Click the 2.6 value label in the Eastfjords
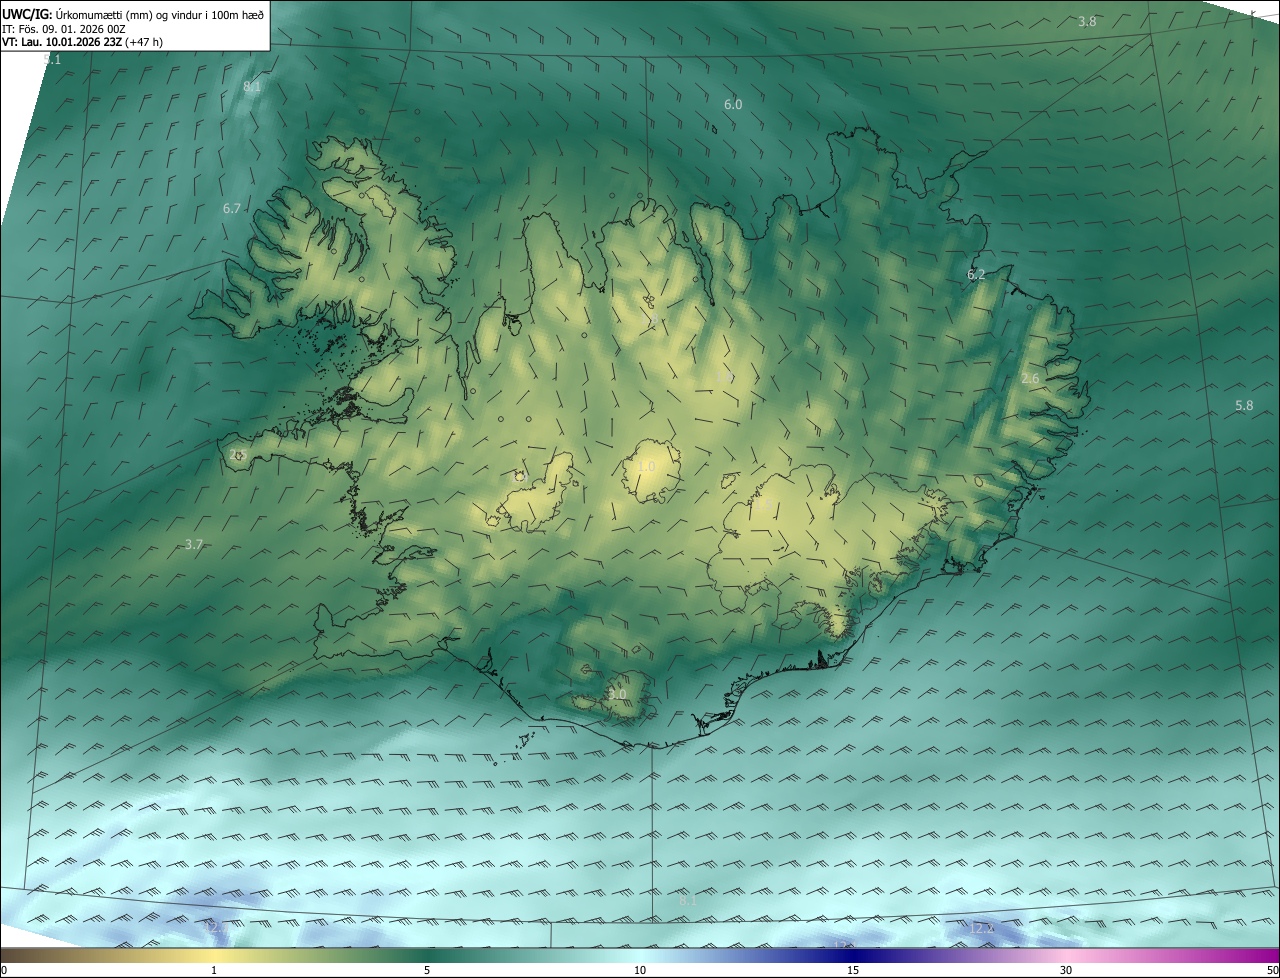 (x=1030, y=378)
